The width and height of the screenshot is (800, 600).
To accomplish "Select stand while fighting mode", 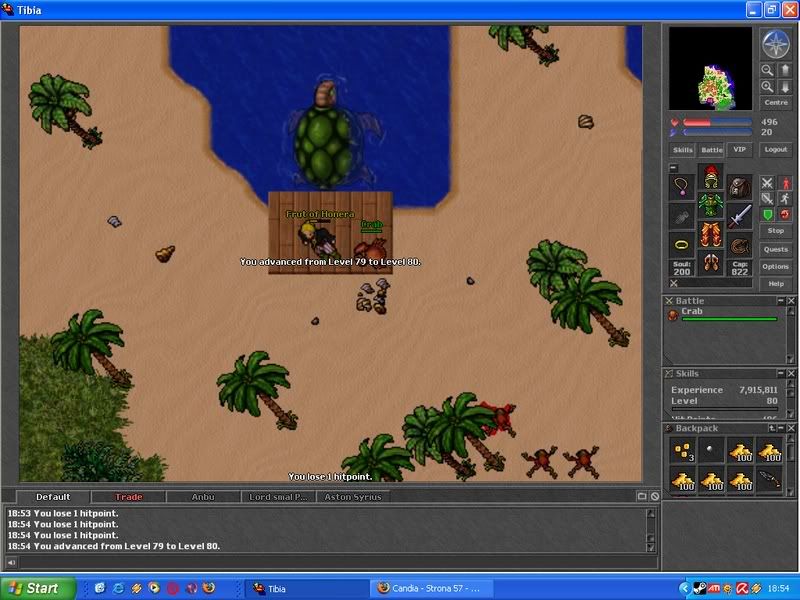I will pos(785,183).
